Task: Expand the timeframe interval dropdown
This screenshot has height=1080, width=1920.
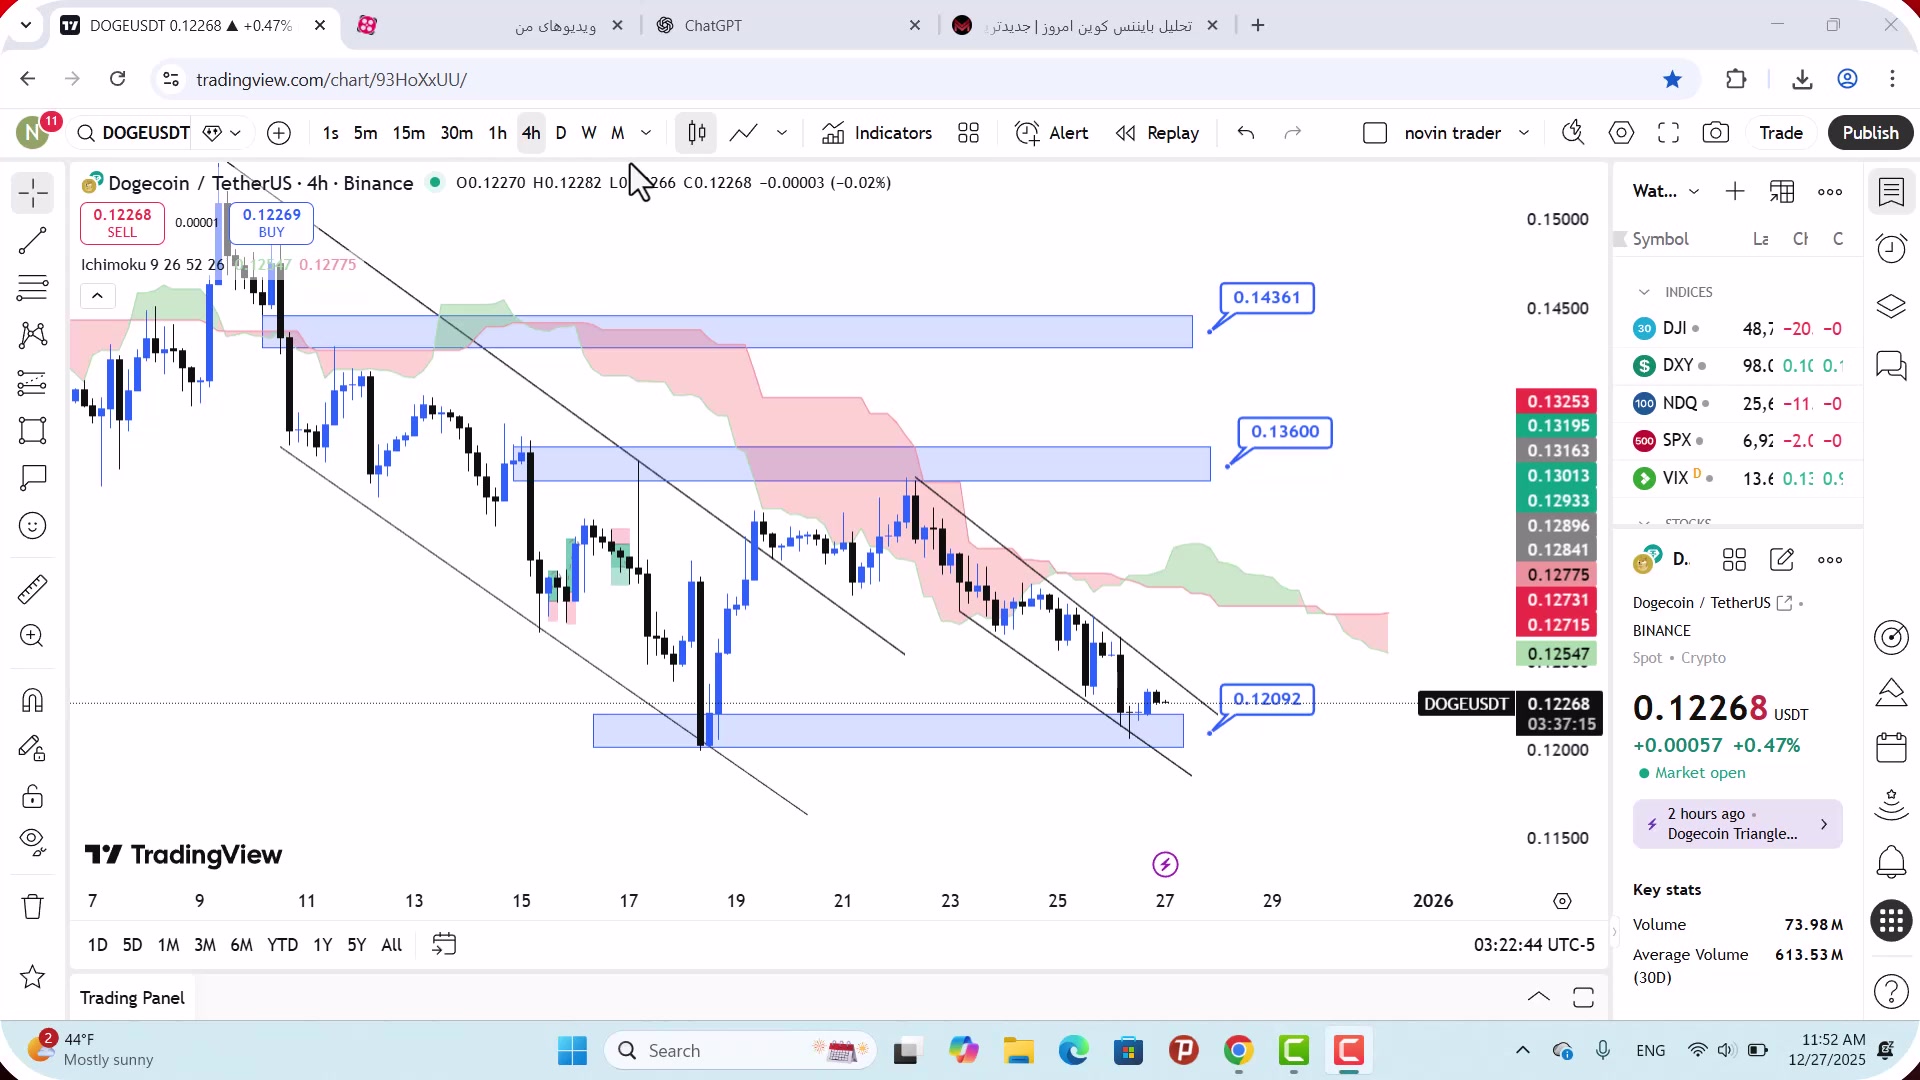Action: pyautogui.click(x=646, y=133)
